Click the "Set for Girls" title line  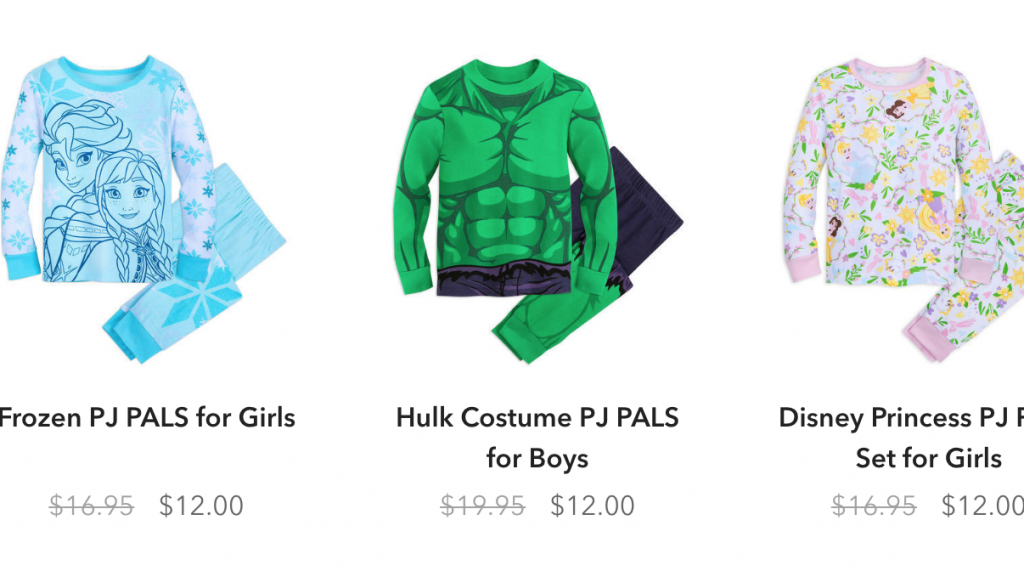pos(928,459)
